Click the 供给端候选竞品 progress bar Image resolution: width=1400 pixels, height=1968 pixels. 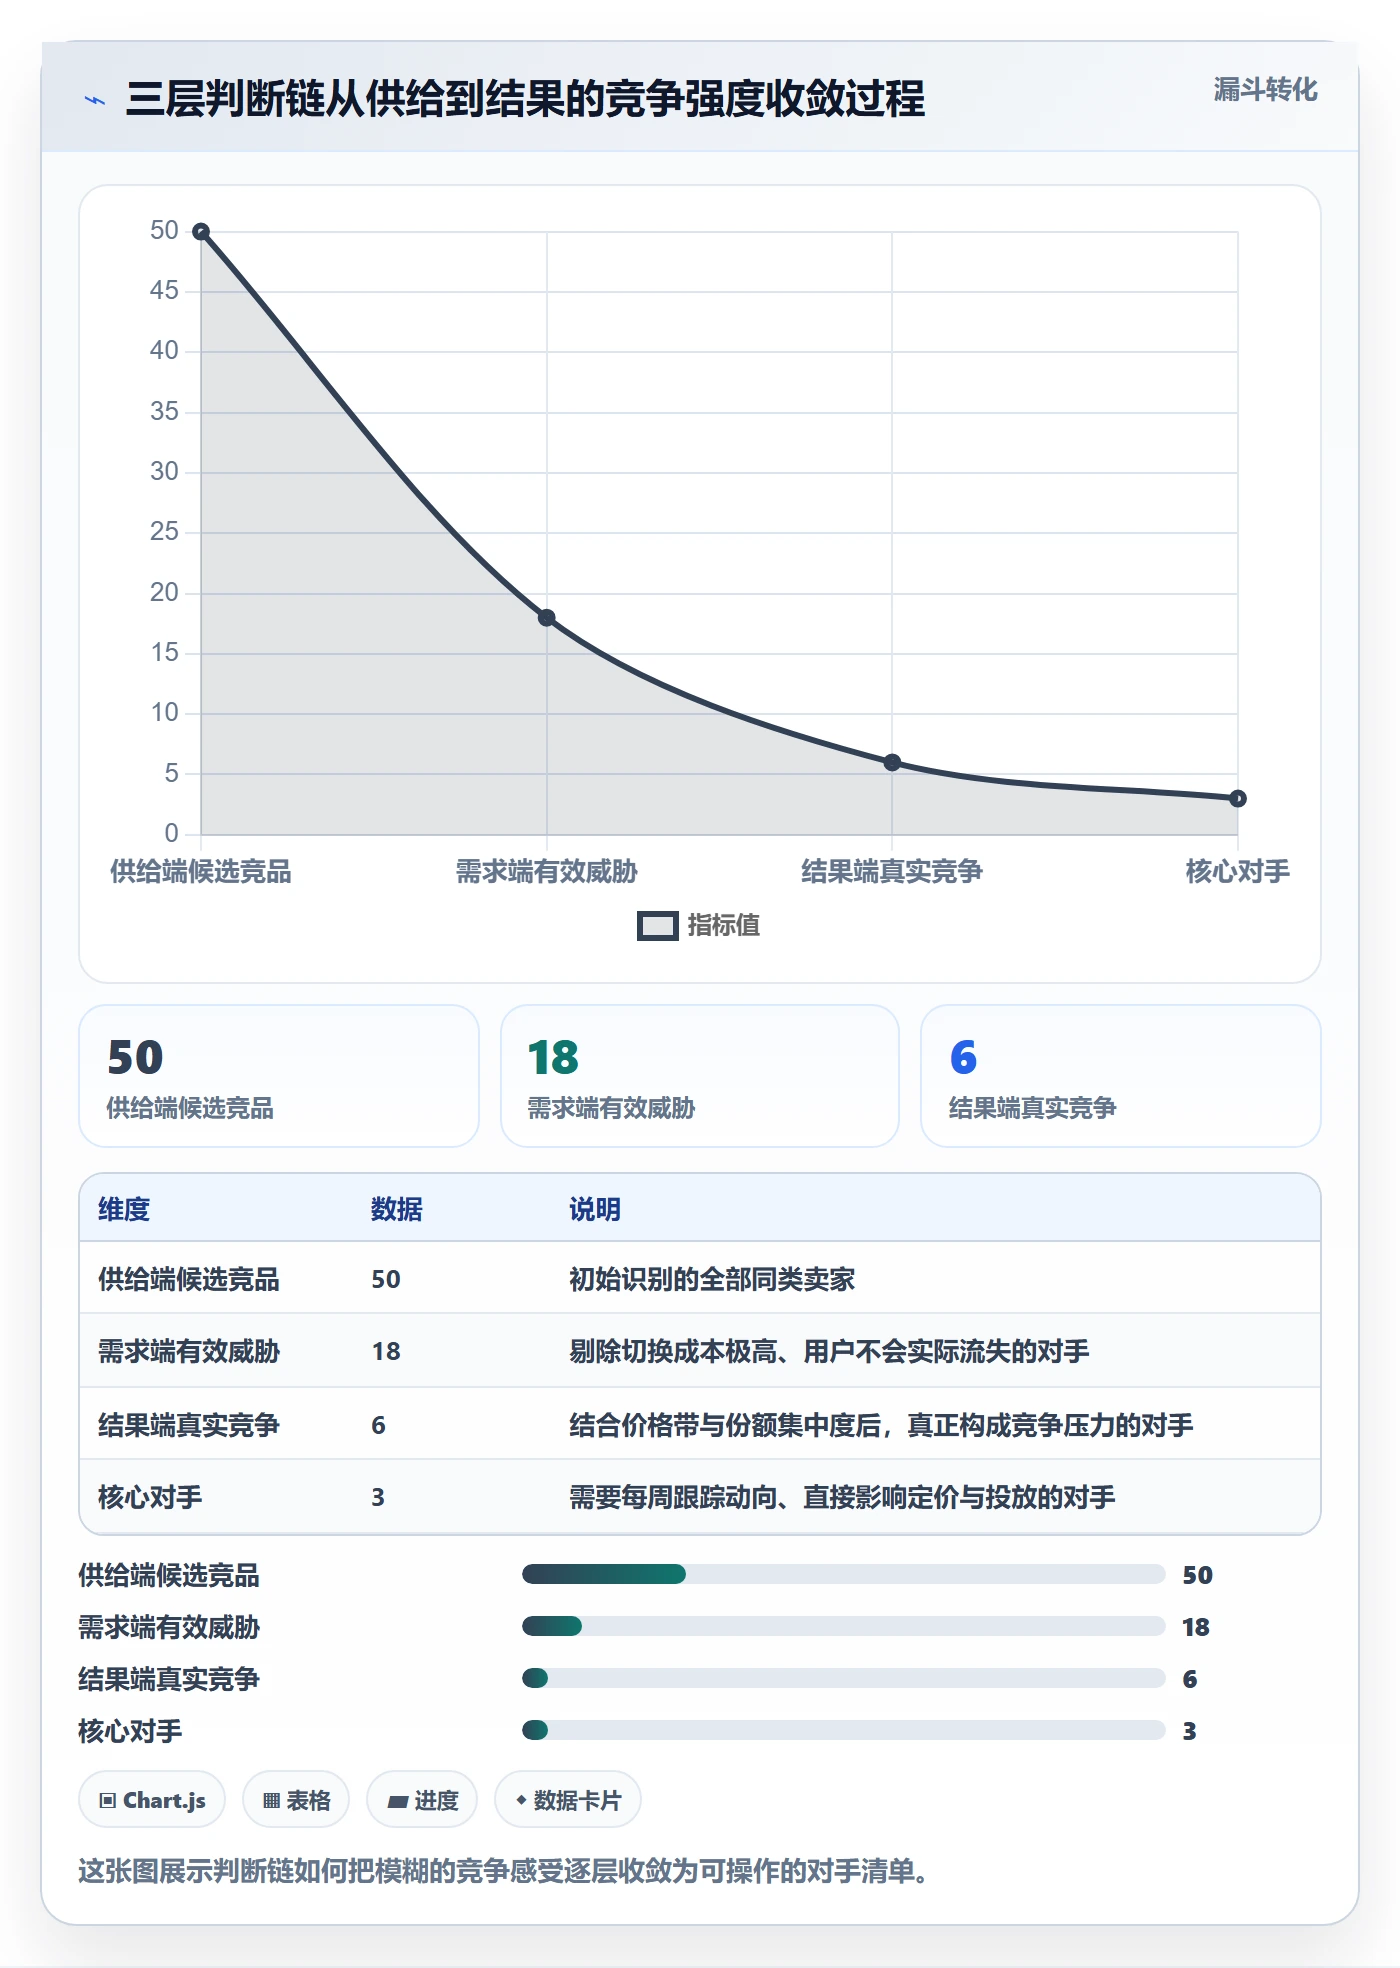pyautogui.click(x=843, y=1575)
